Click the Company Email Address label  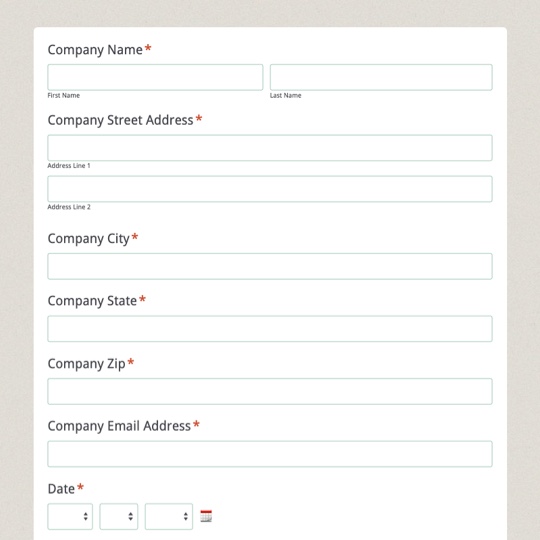[x=119, y=426]
